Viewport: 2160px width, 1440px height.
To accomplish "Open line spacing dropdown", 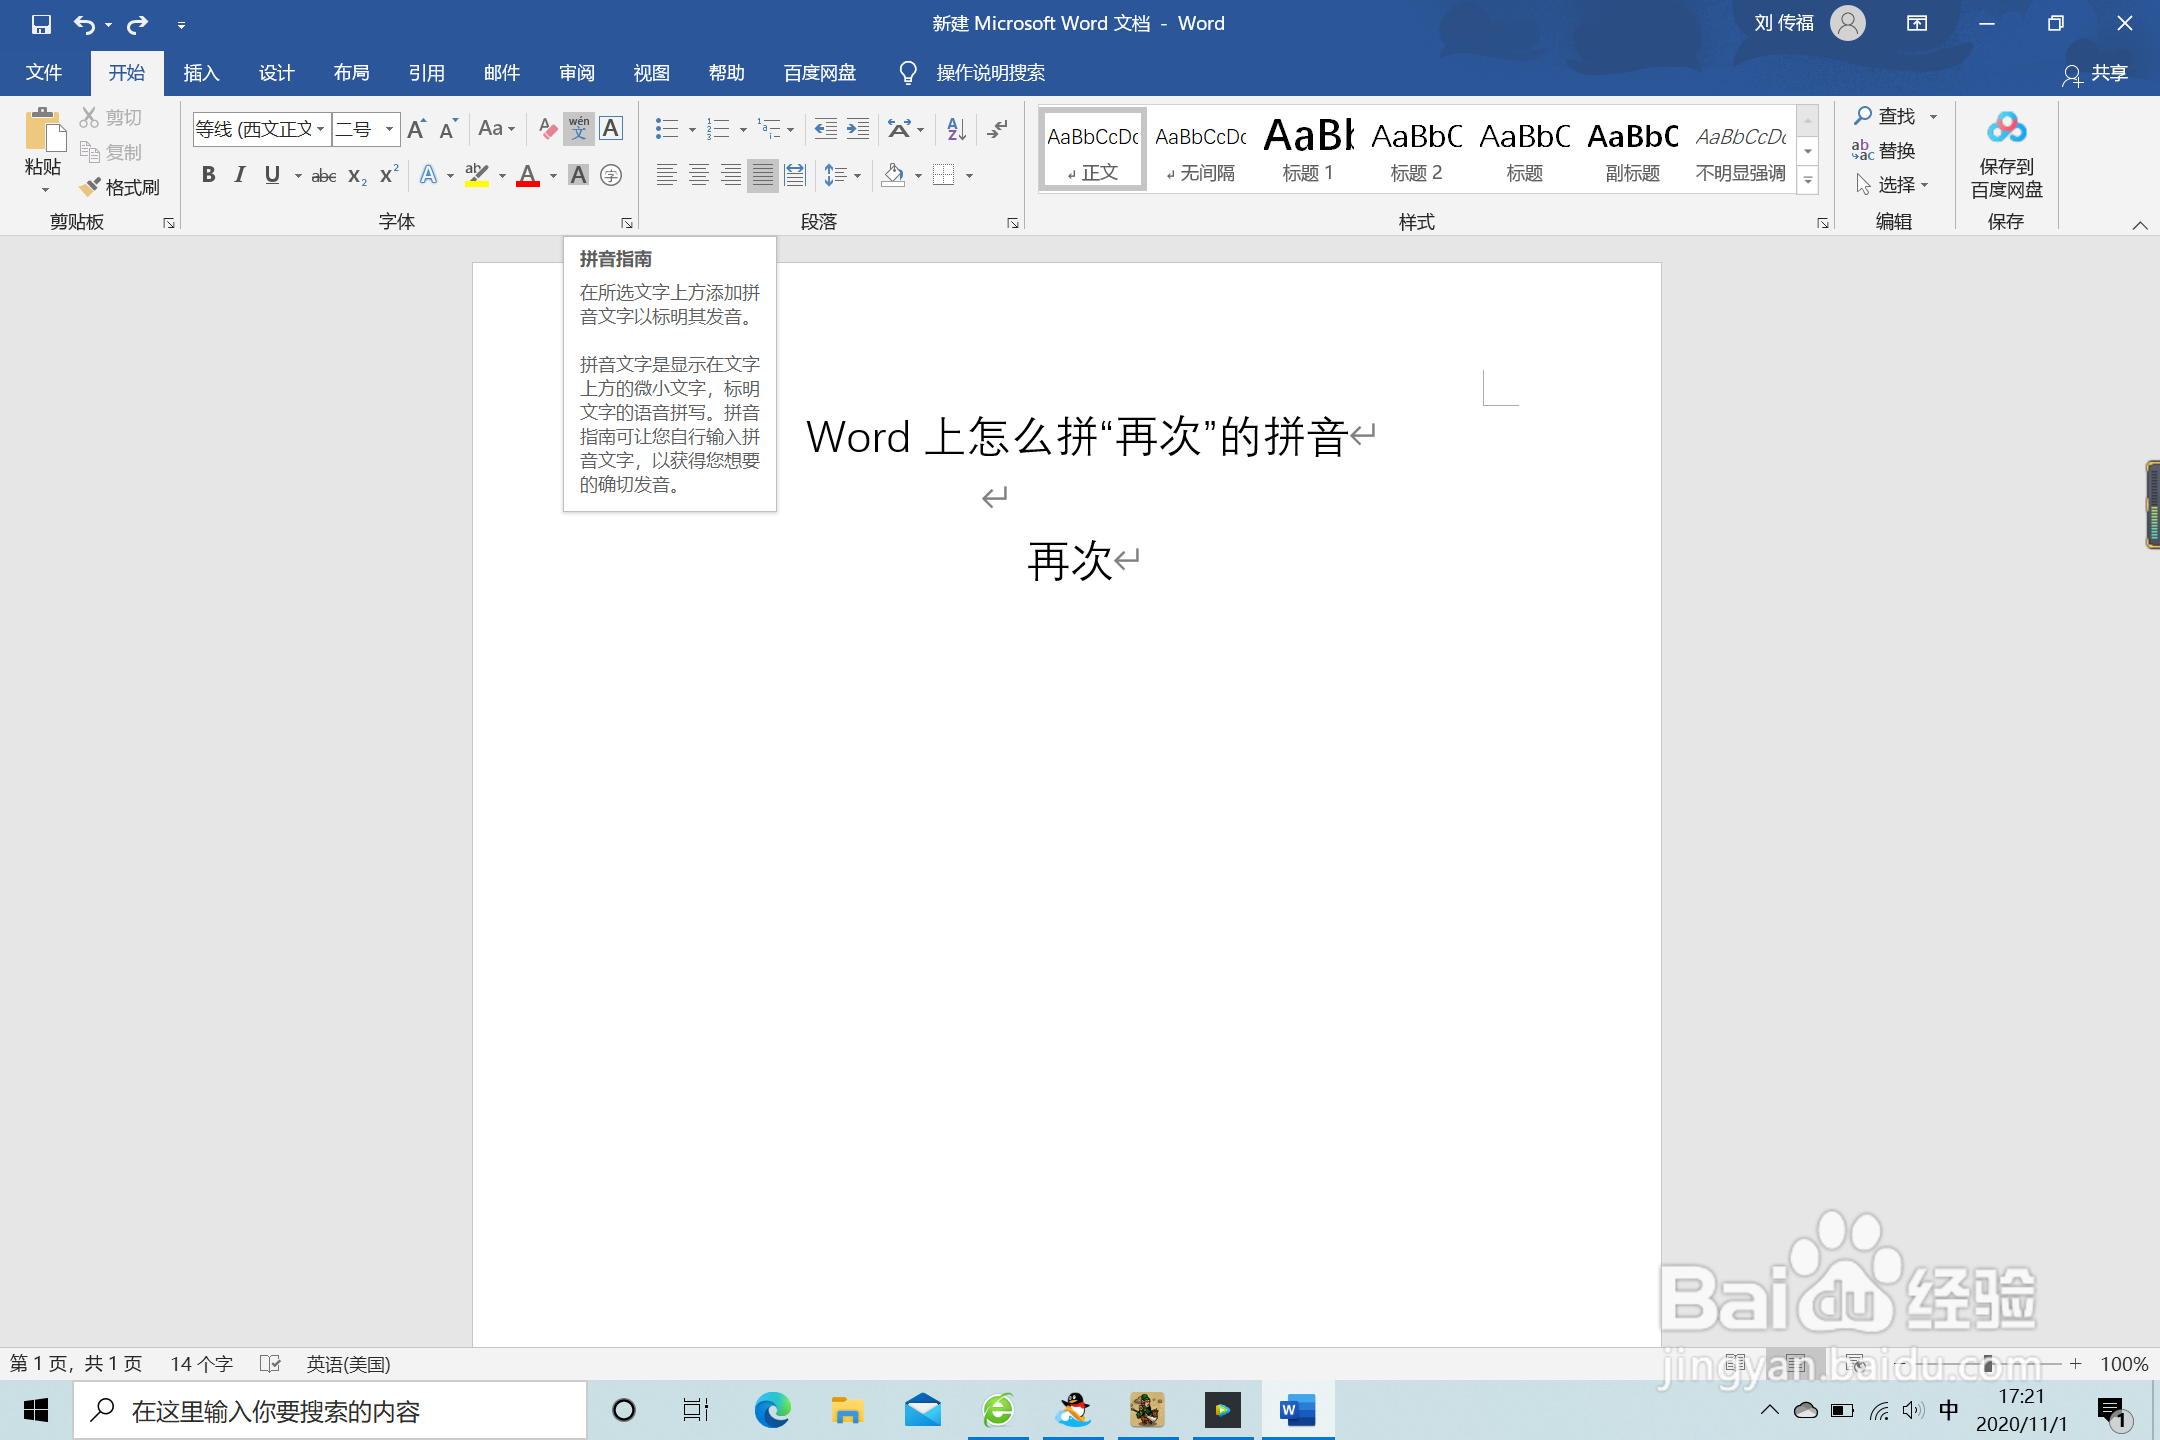I will 842,176.
